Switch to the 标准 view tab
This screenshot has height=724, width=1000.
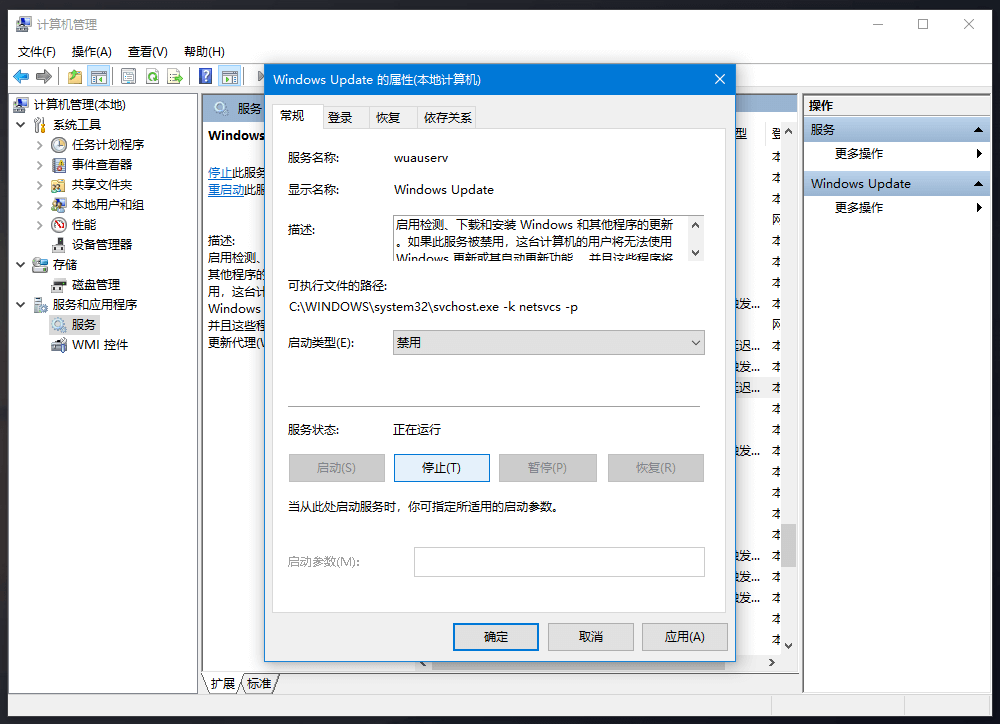259,684
